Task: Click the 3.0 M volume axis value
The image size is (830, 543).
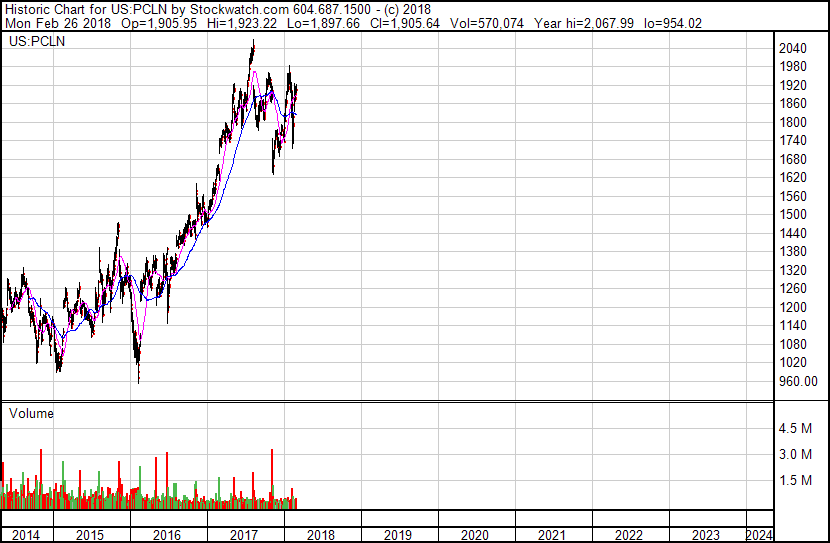Action: point(795,454)
